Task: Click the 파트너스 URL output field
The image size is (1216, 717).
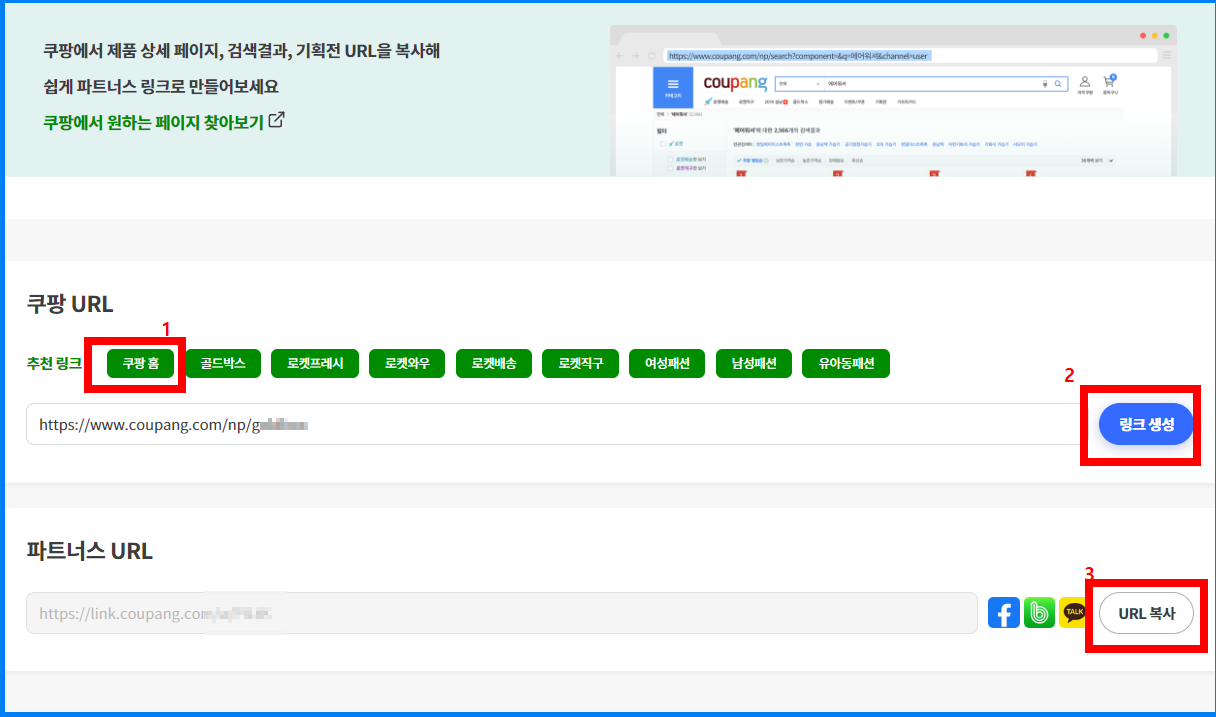Action: 502,613
